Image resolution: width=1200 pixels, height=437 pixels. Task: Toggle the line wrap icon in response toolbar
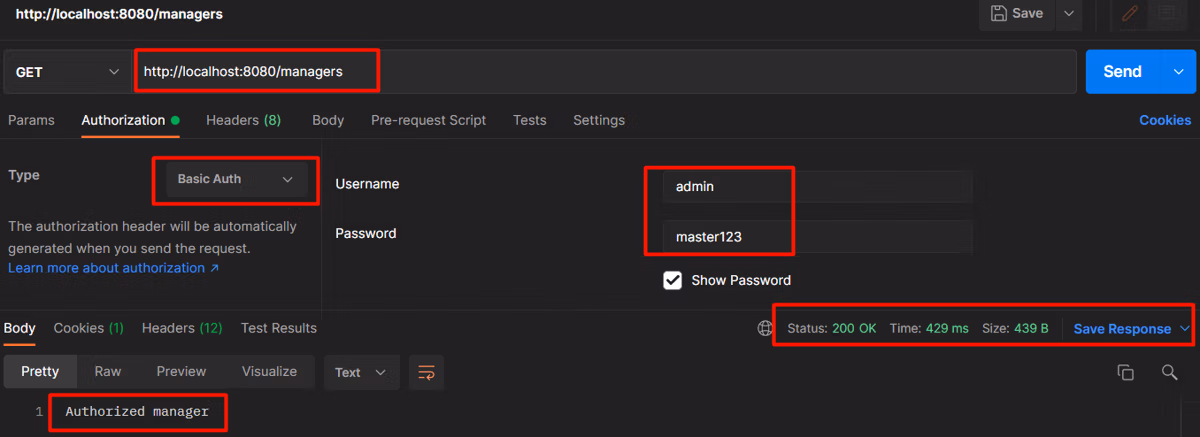426,372
